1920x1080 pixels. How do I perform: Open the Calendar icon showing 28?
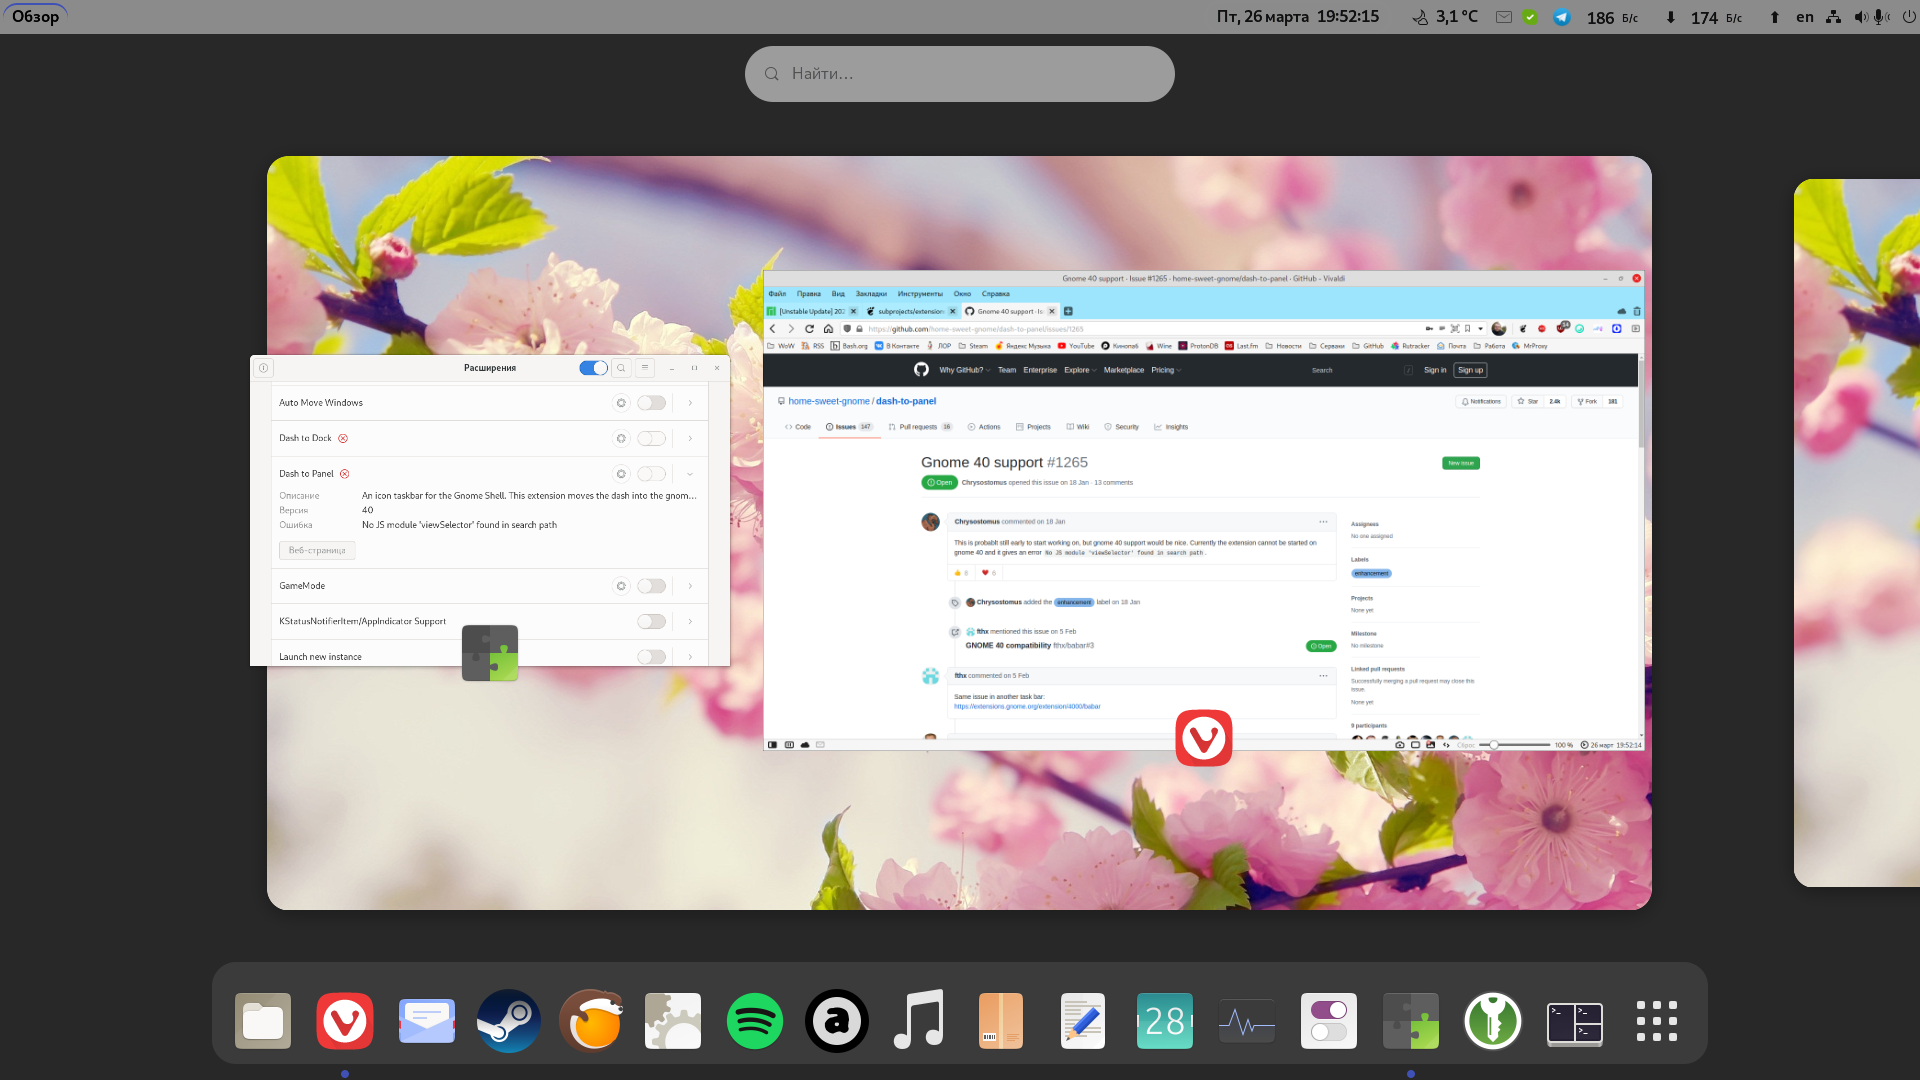click(x=1165, y=1021)
